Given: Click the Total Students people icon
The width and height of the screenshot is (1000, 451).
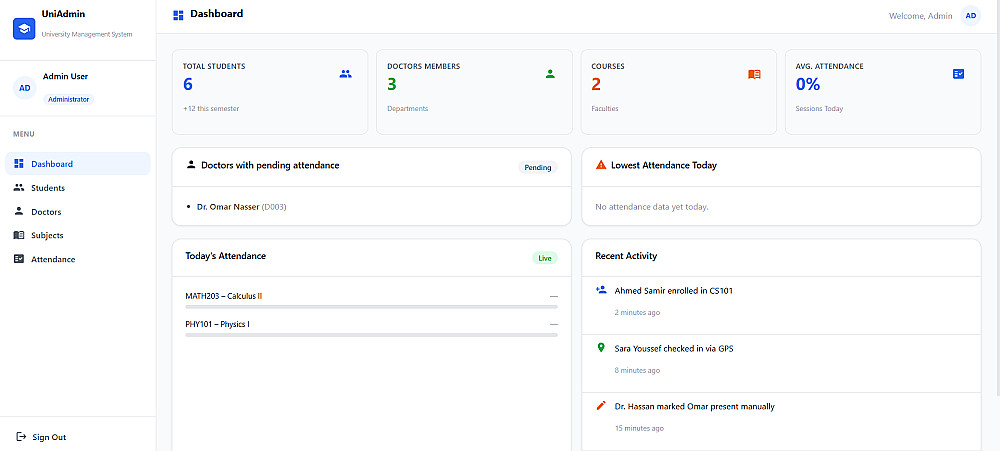Looking at the screenshot, I should tap(346, 74).
